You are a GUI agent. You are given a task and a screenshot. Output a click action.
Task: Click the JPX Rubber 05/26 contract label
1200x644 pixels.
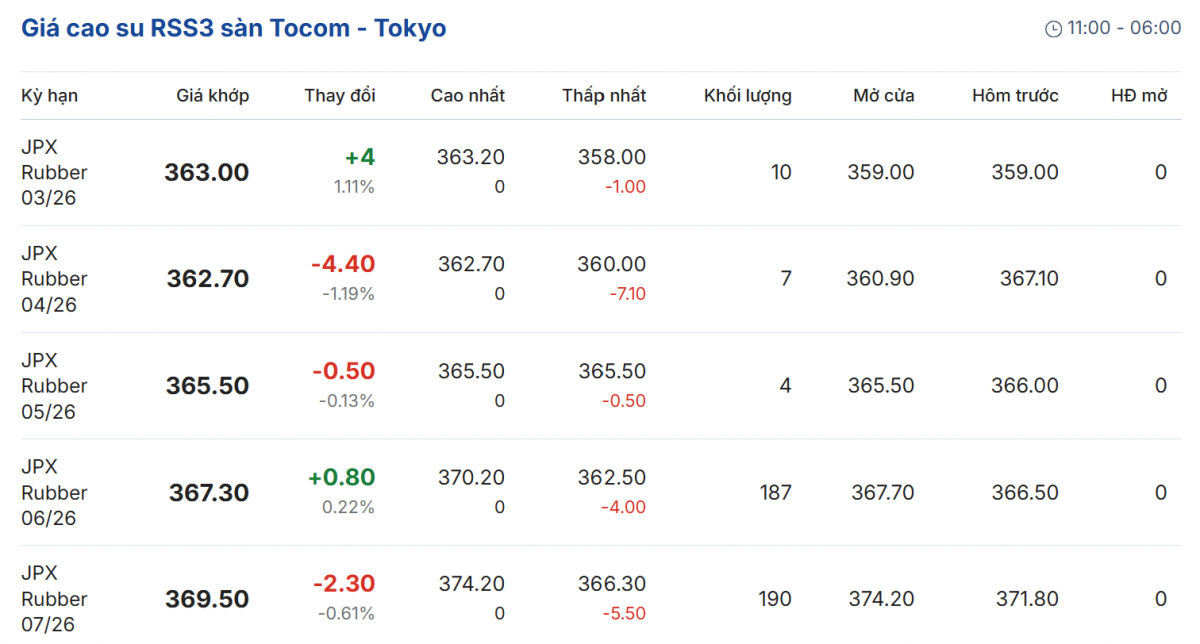(54, 386)
